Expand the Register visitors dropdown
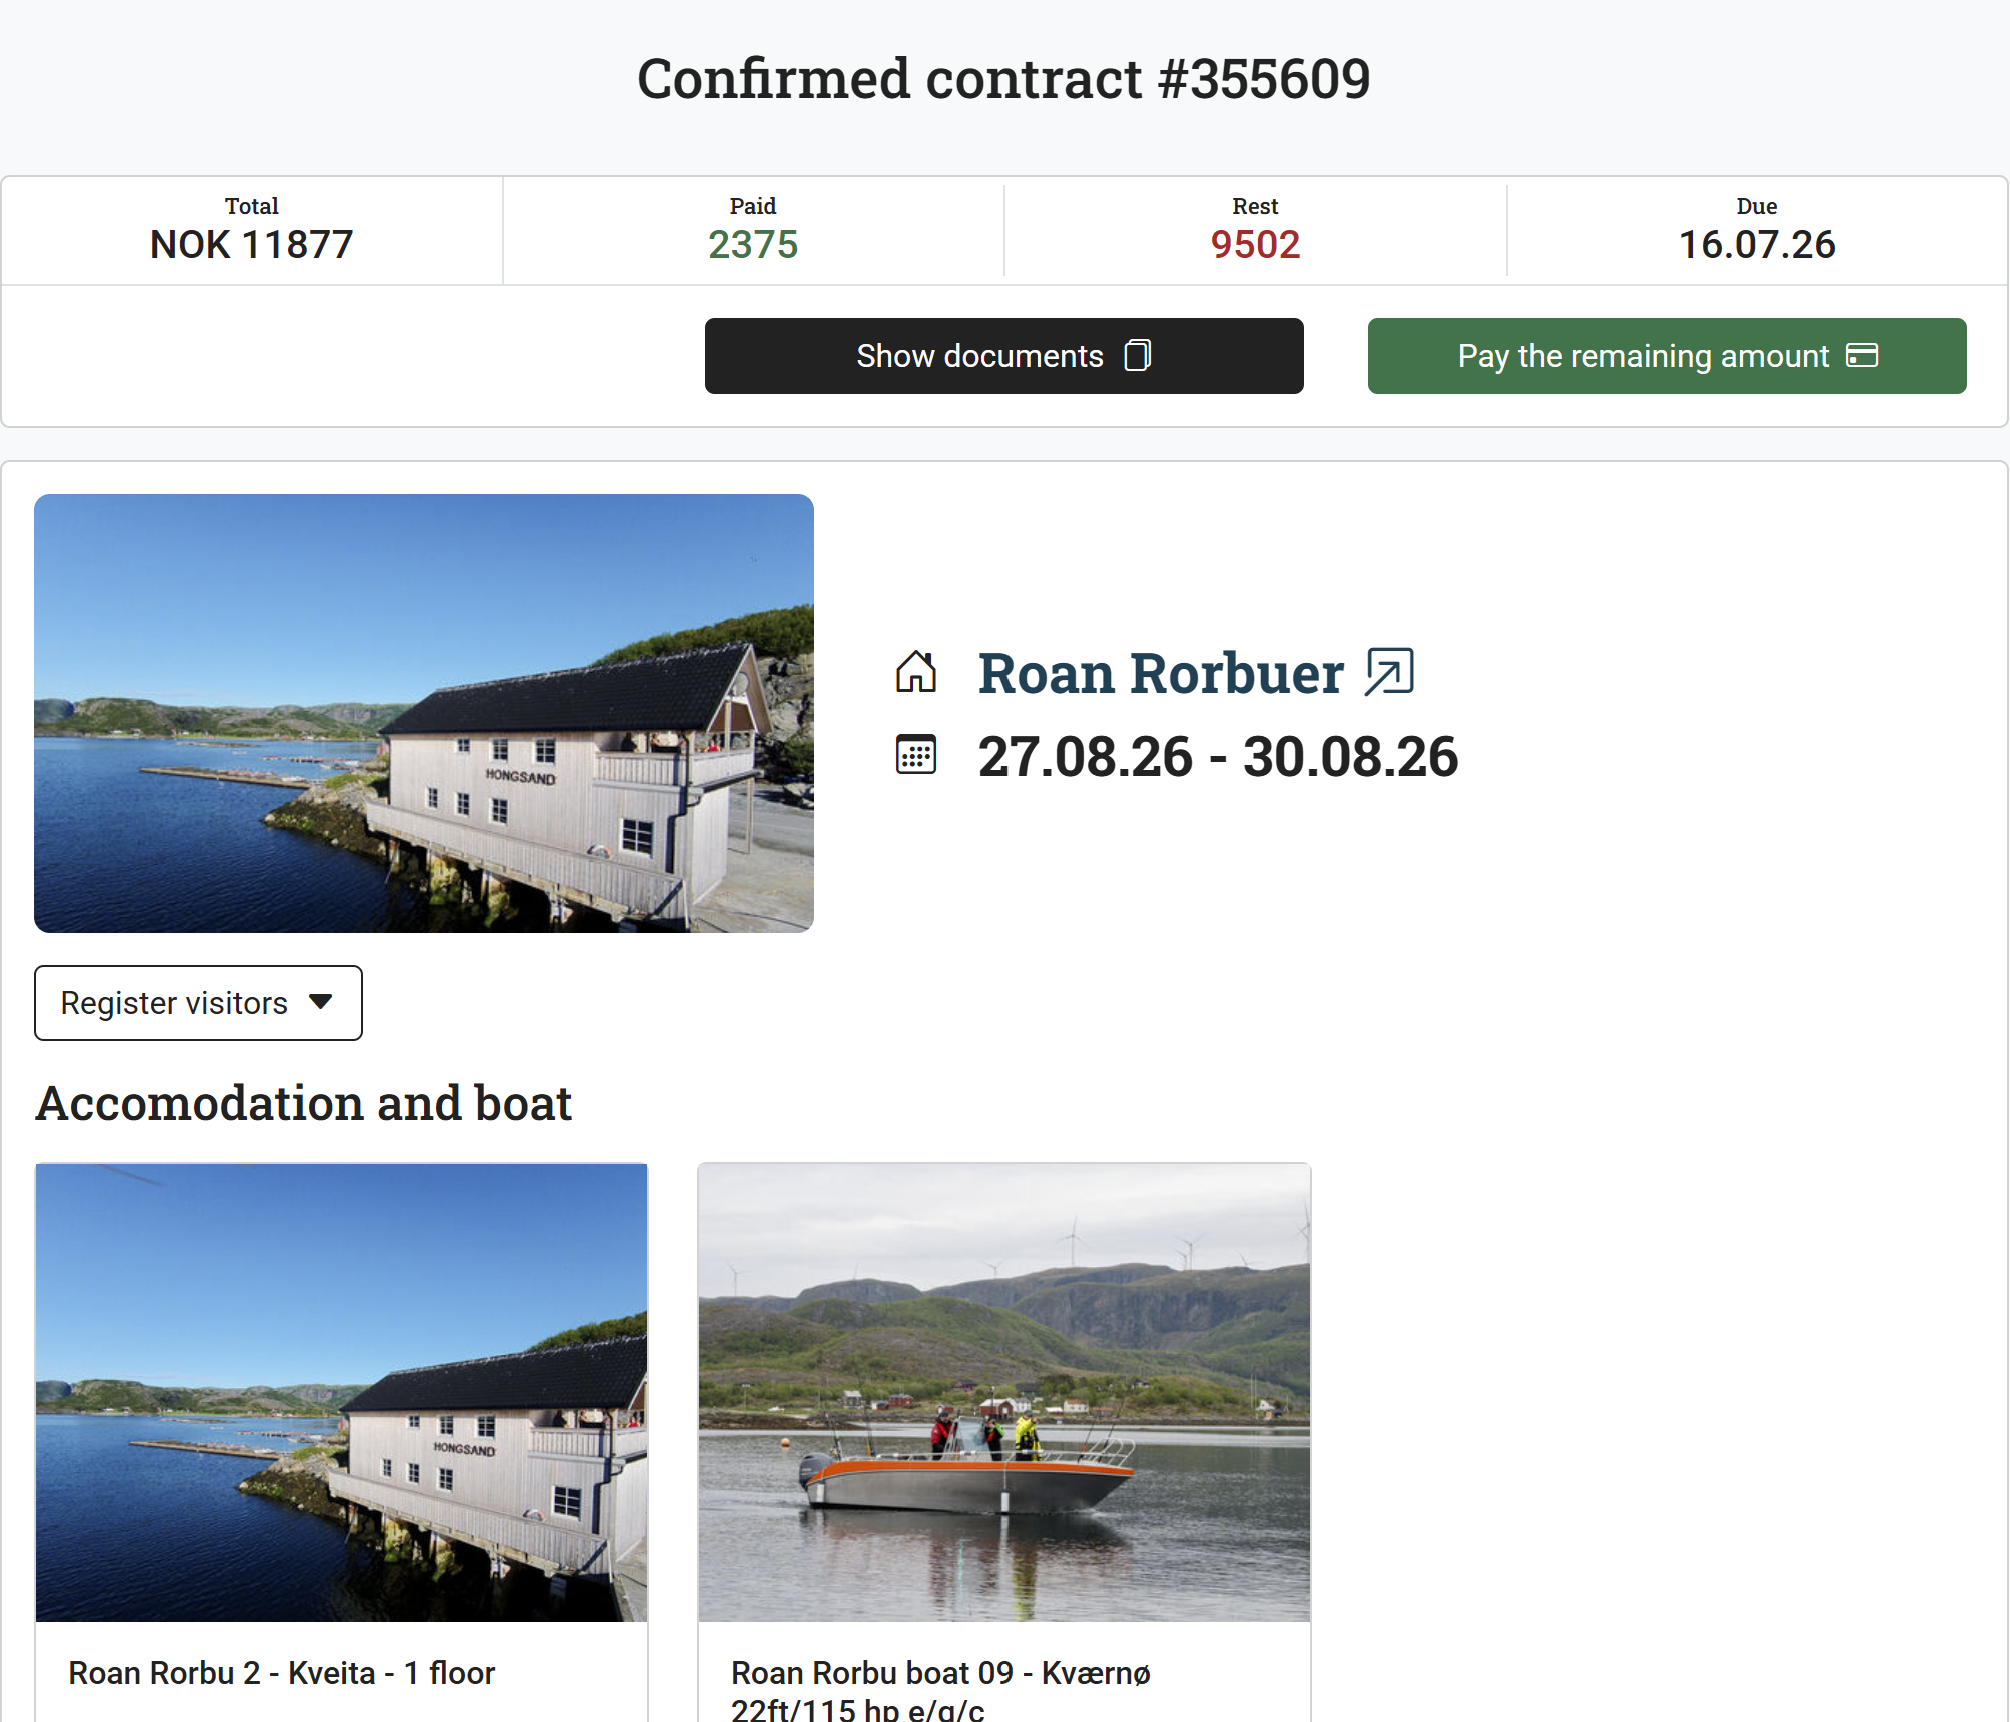Screen dimensions: 2010x1722 pyautogui.click(x=198, y=1003)
